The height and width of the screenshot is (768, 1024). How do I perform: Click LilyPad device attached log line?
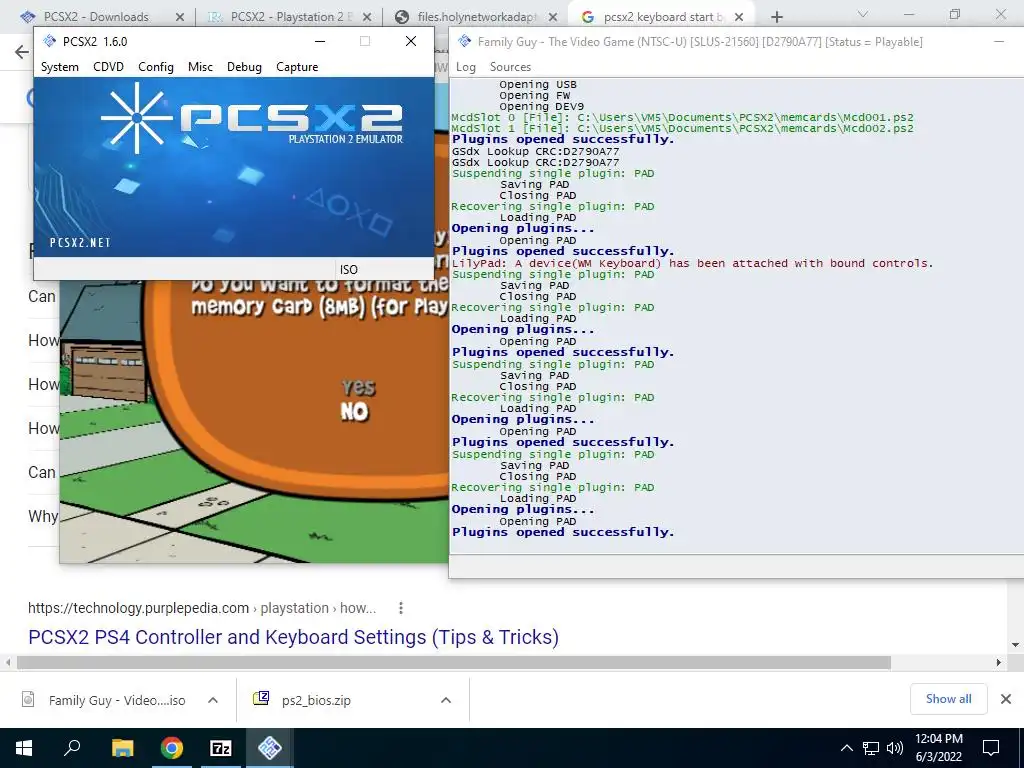coord(692,263)
